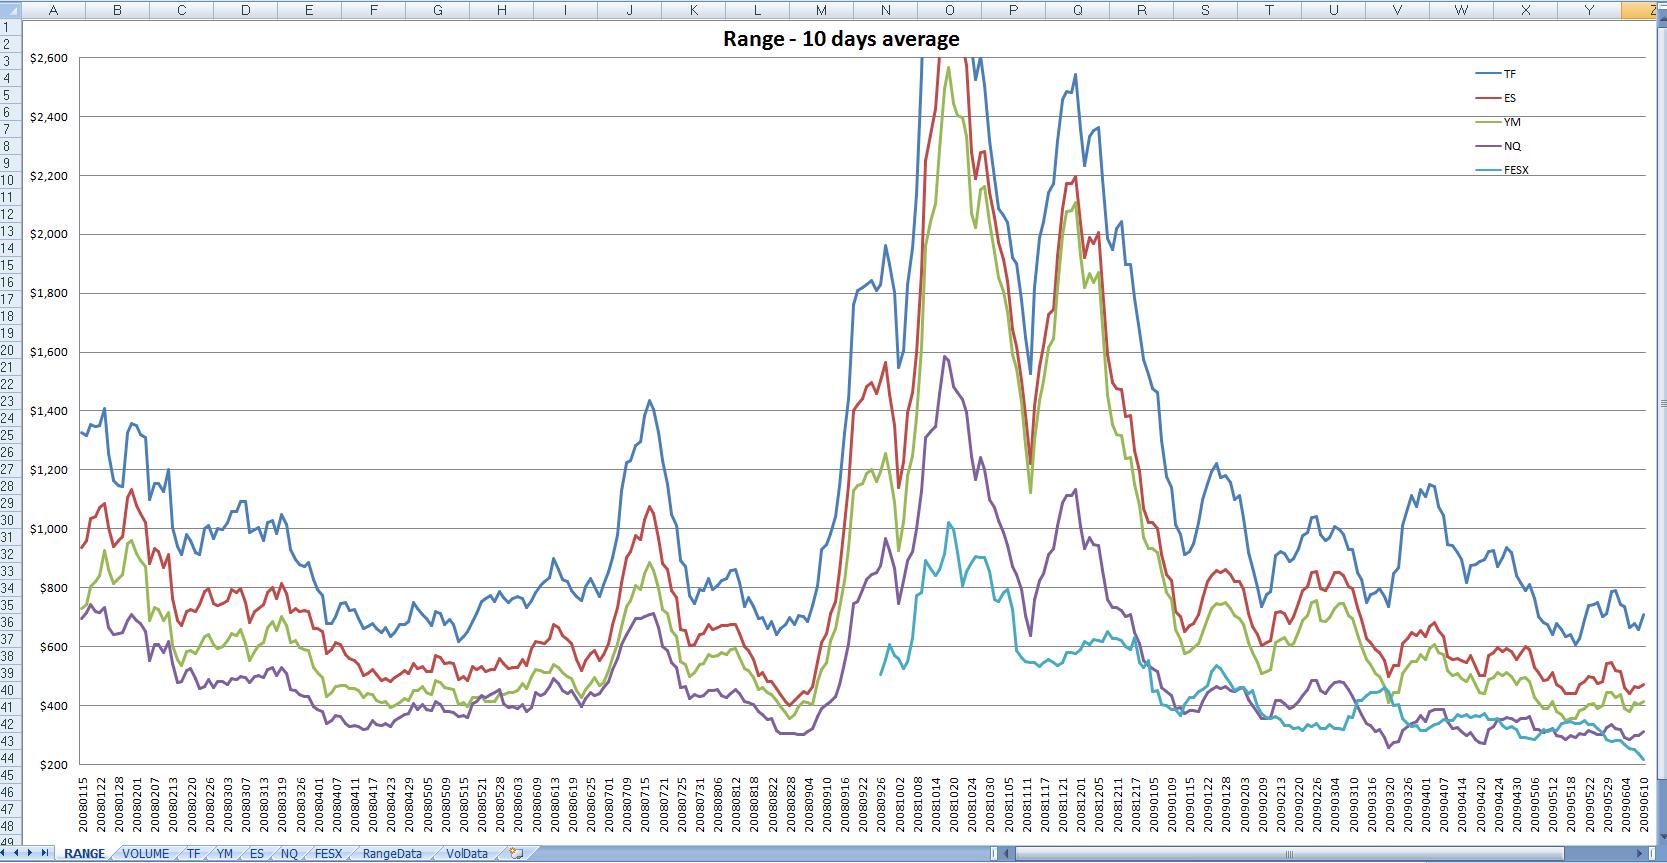Jump to the last sheet tab arrow
This screenshot has height=863, width=1667.
[45, 853]
